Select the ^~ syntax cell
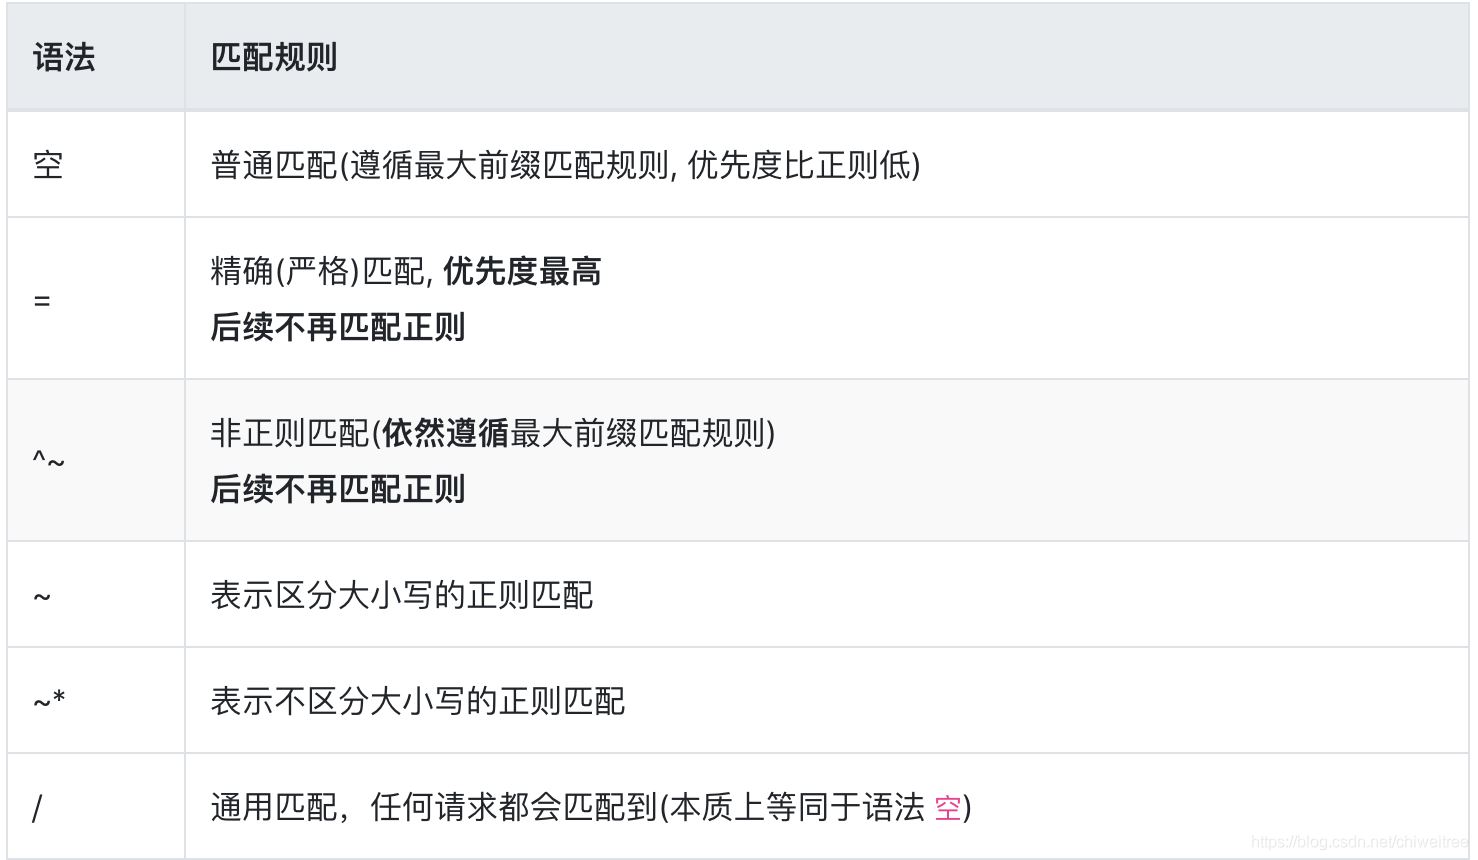Image resolution: width=1478 pixels, height=860 pixels. [x=48, y=461]
